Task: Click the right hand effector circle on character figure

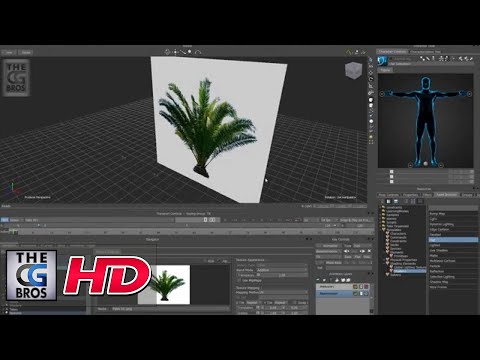Action: (x=469, y=94)
